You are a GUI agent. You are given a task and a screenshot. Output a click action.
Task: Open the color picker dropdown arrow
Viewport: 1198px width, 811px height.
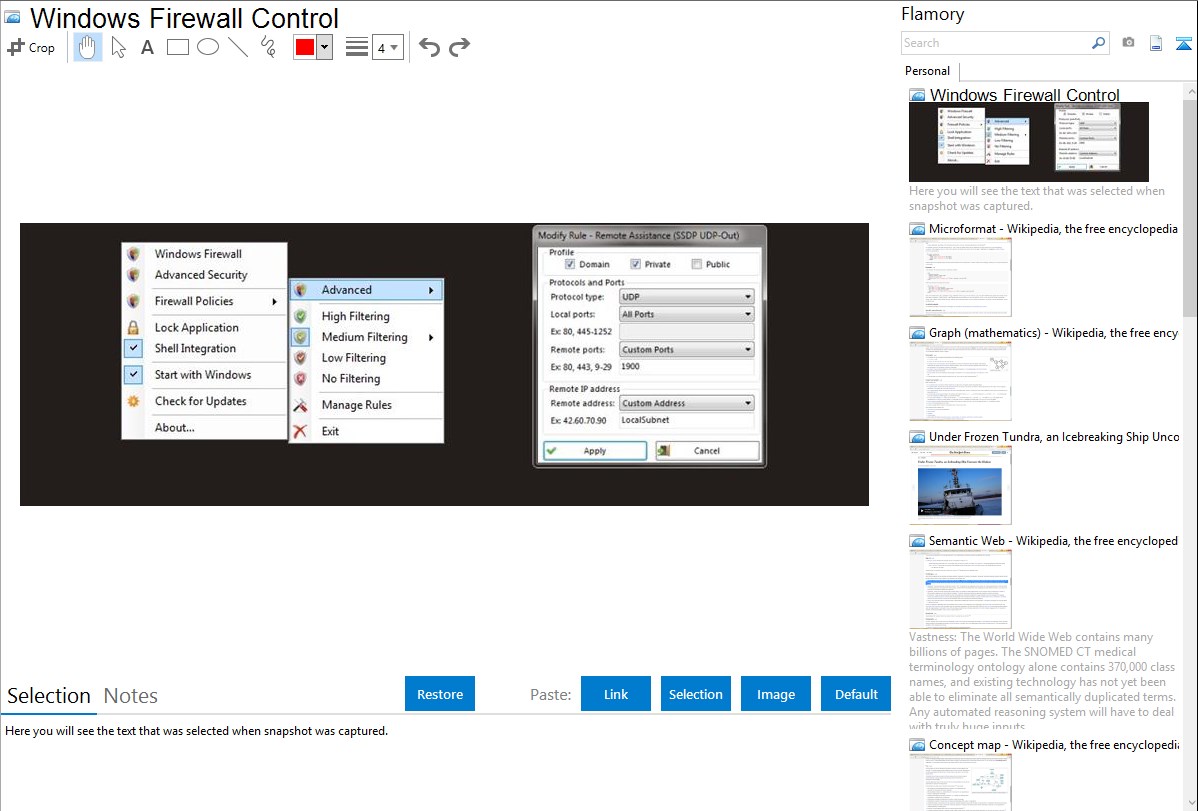[x=324, y=47]
